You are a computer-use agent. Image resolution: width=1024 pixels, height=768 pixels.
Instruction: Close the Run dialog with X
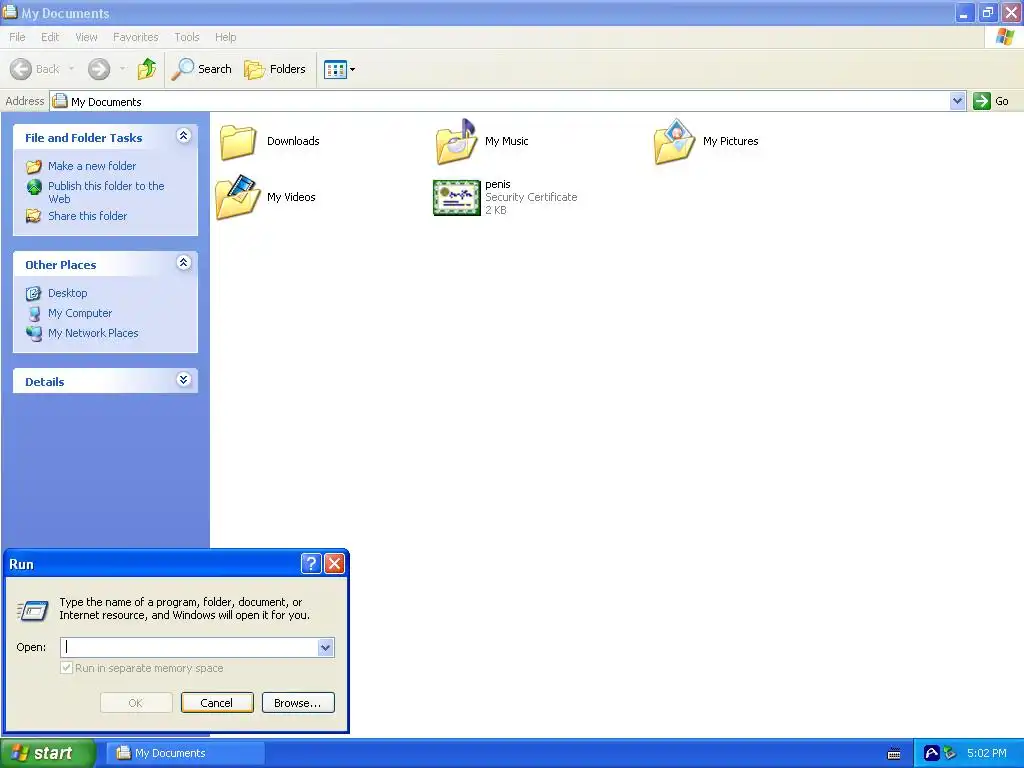coord(334,563)
